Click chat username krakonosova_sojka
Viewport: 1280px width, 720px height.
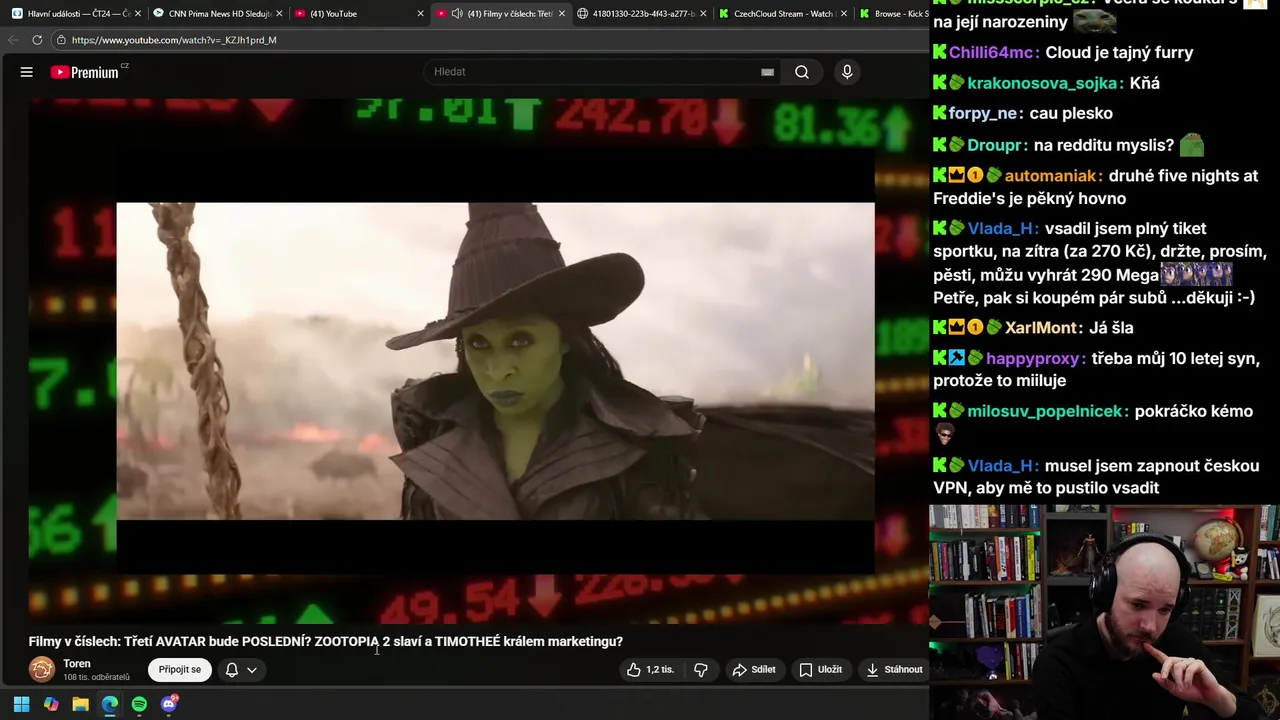coord(1044,83)
